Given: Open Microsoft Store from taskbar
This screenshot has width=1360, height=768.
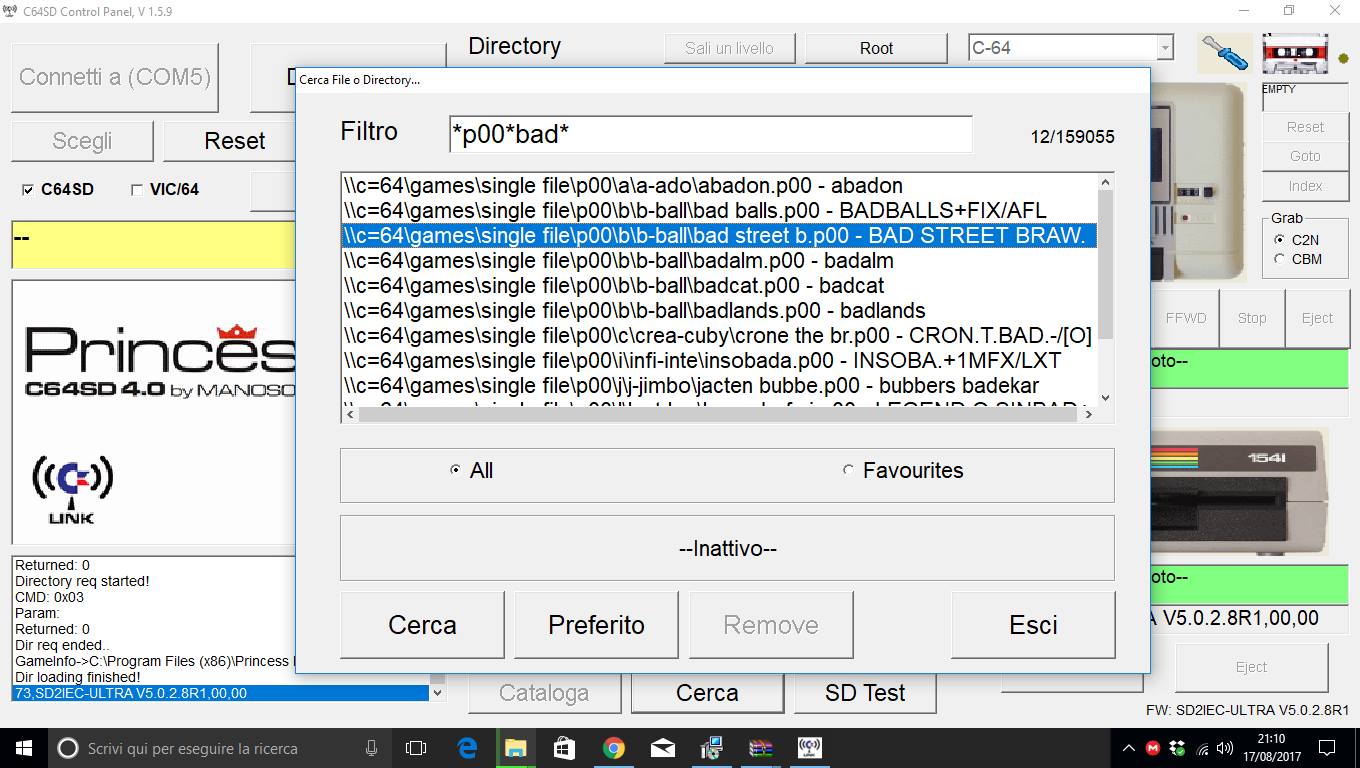Looking at the screenshot, I should click(564, 747).
